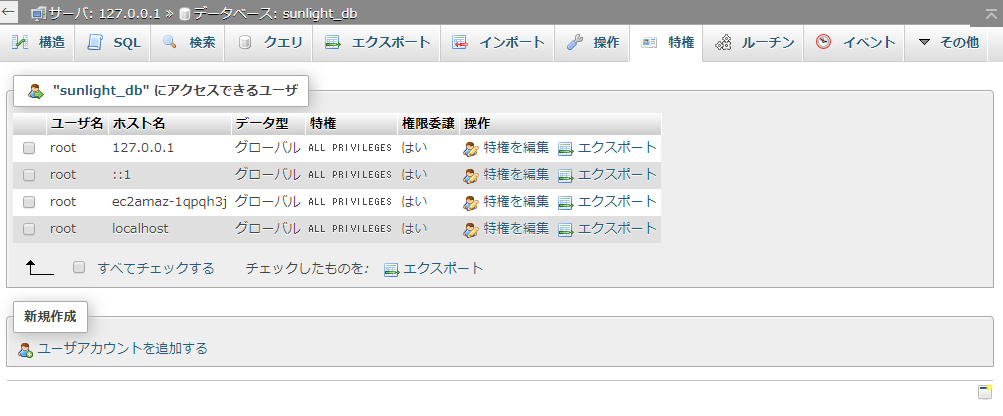Image resolution: width=1003 pixels, height=416 pixels.
Task: Check the box for root at 127.0.0.1
Action: (x=29, y=148)
